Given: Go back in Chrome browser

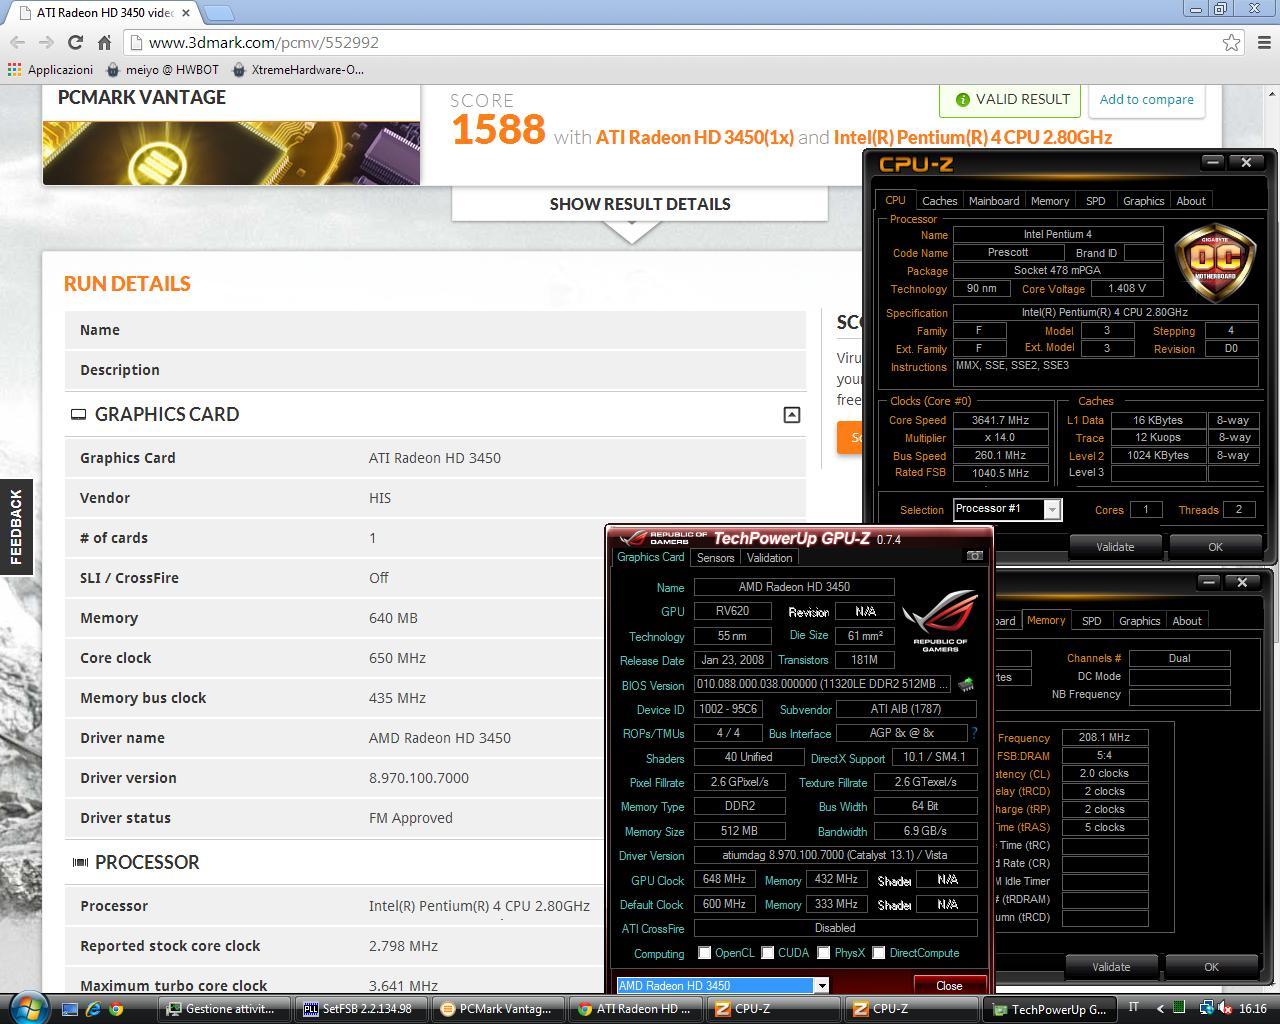Looking at the screenshot, I should pos(17,42).
